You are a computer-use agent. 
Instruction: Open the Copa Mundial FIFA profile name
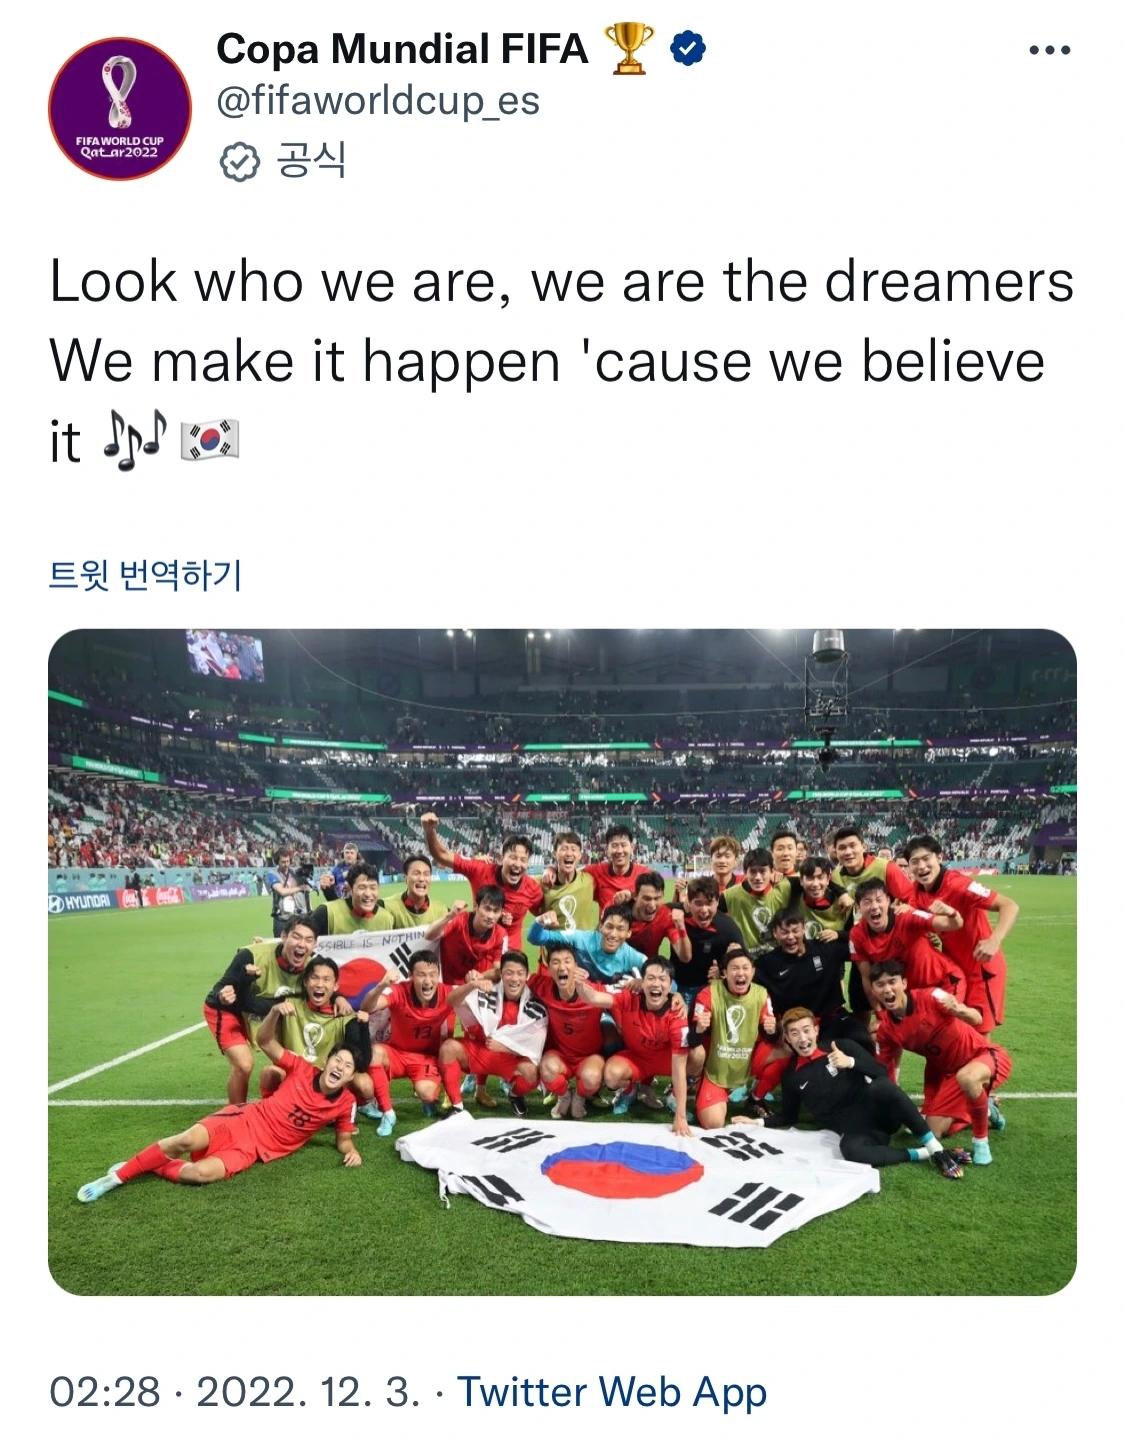pyautogui.click(x=402, y=48)
